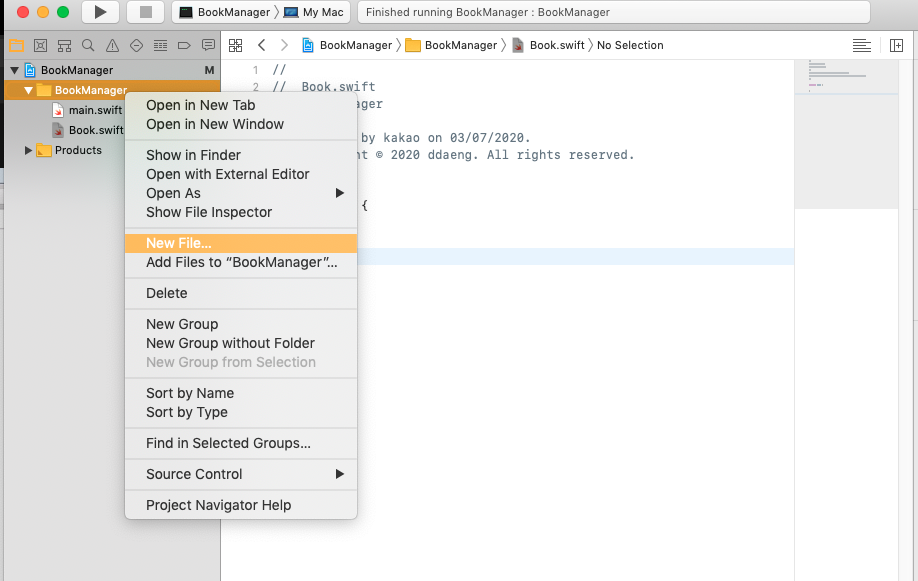The height and width of the screenshot is (581, 918).
Task: Choose Open in New Tab
Action: [x=241, y=105]
